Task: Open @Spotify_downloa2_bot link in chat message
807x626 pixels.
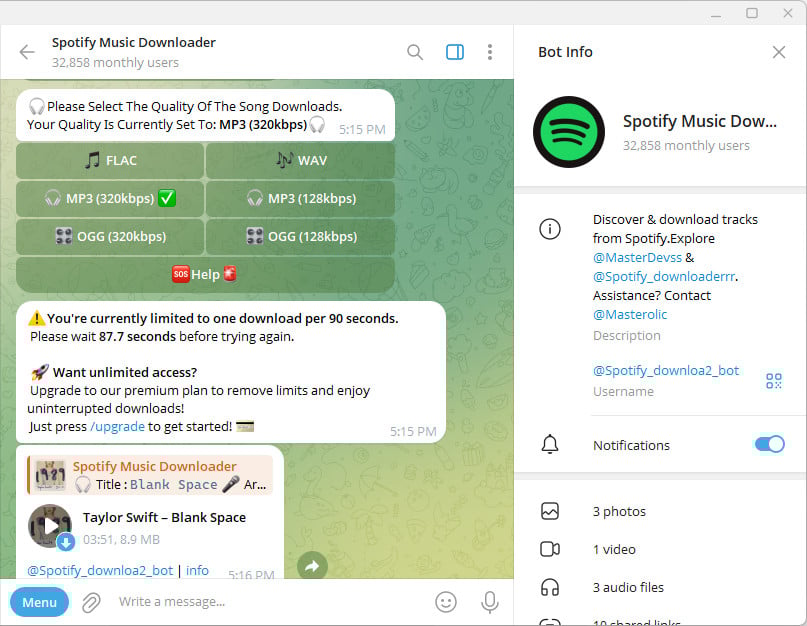Action: [x=100, y=570]
